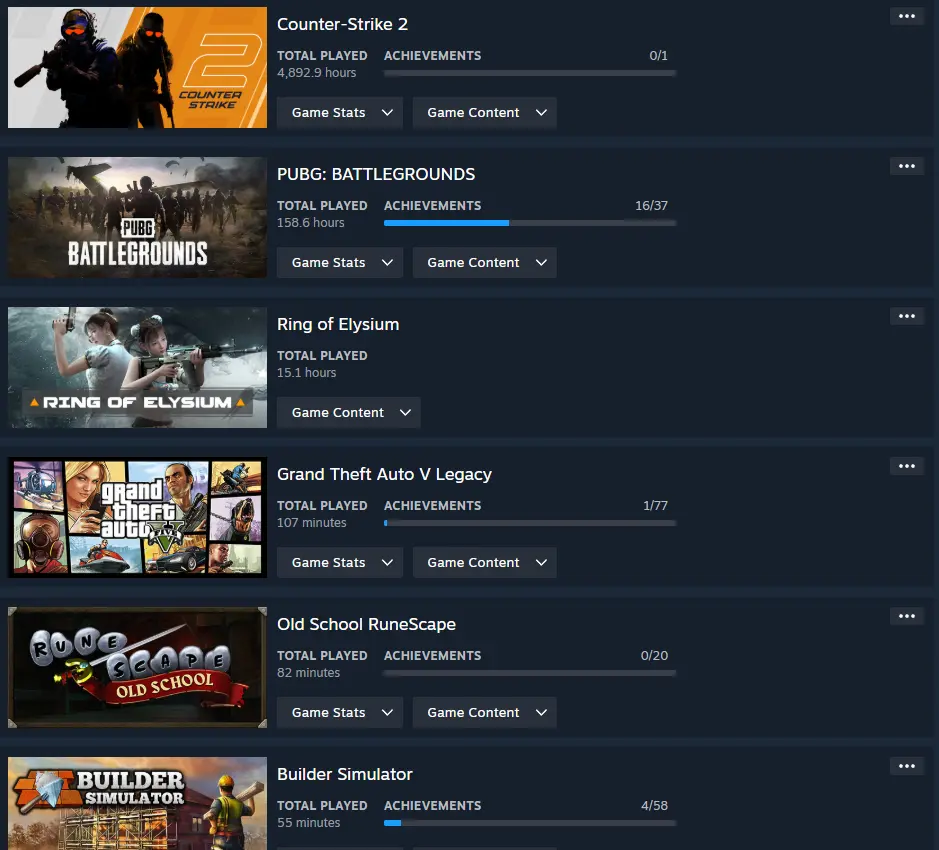Screen dimensions: 939x850
Task: Click the 0/1 achievements count
Action: click(659, 56)
